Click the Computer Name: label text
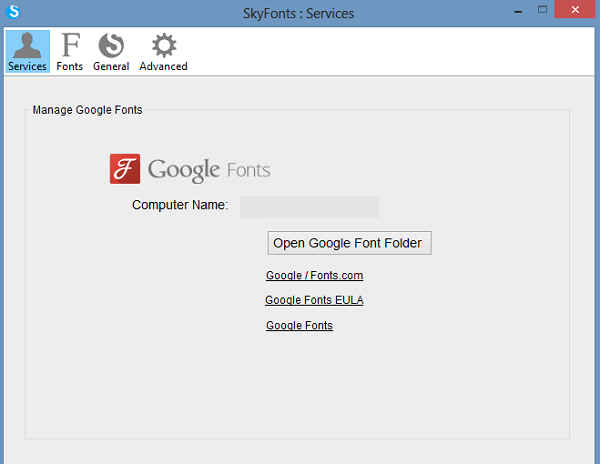The image size is (600, 464). [x=180, y=206]
